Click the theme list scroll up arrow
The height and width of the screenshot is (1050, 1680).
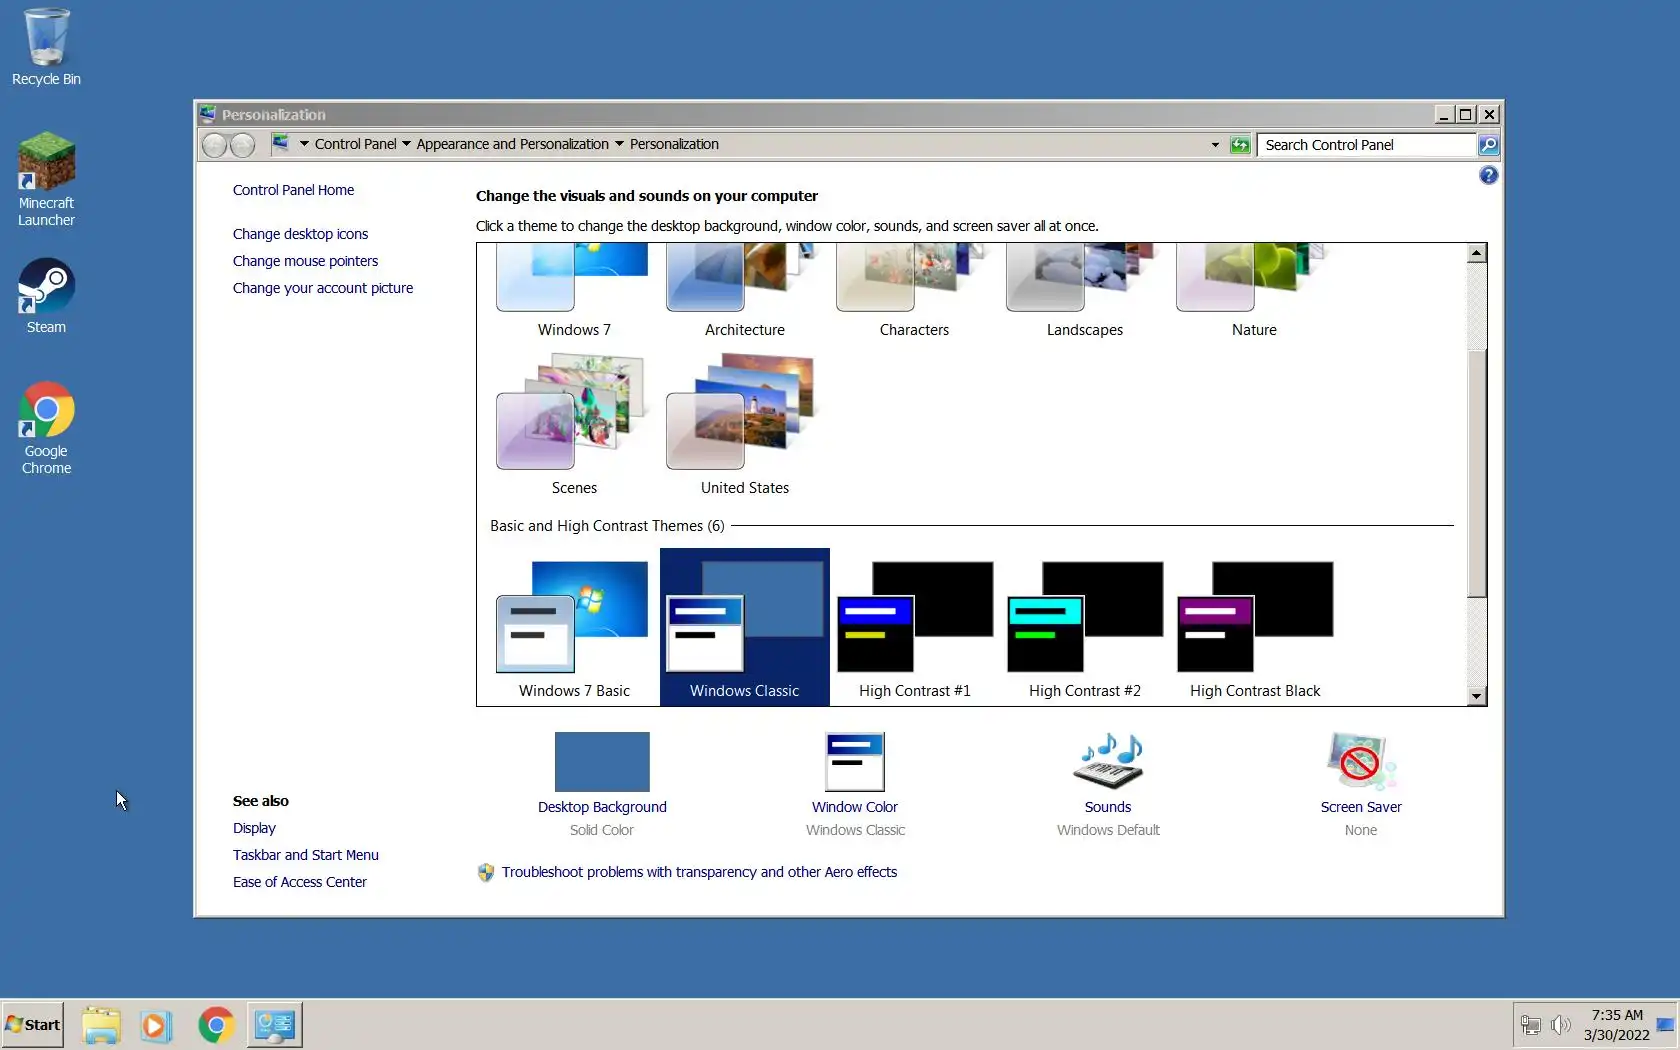pyautogui.click(x=1476, y=253)
